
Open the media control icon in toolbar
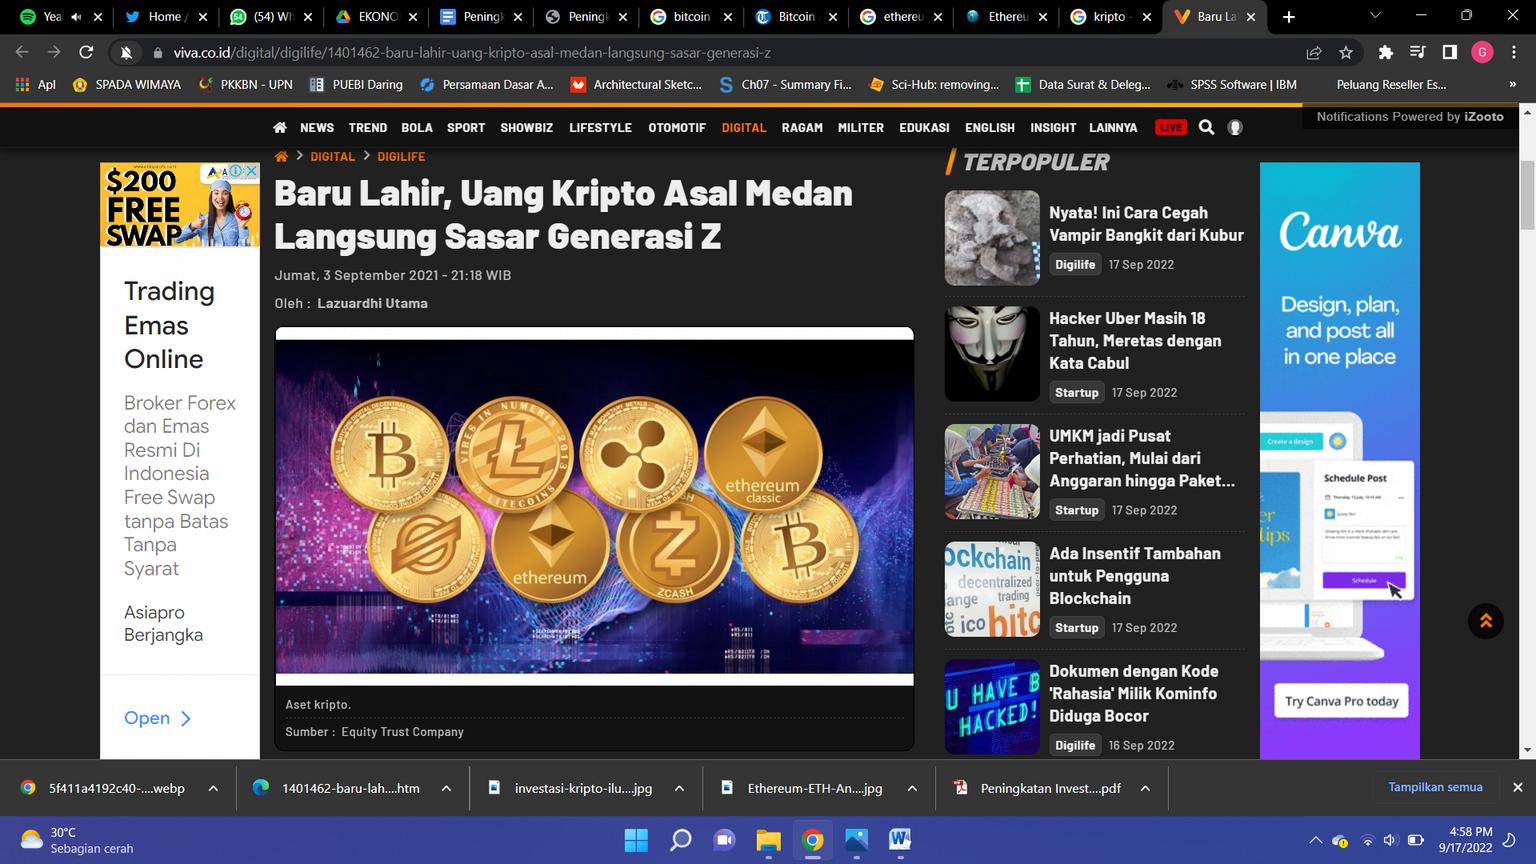1417,52
